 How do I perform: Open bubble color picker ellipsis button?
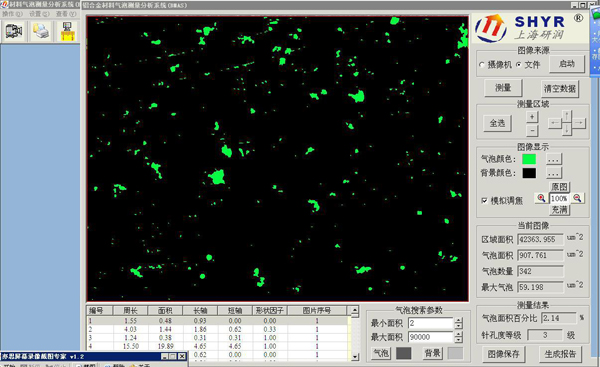554,159
